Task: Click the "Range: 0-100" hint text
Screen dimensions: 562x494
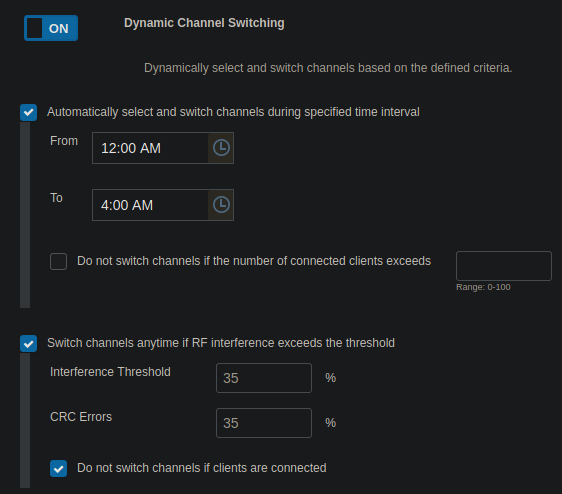Action: tap(483, 287)
